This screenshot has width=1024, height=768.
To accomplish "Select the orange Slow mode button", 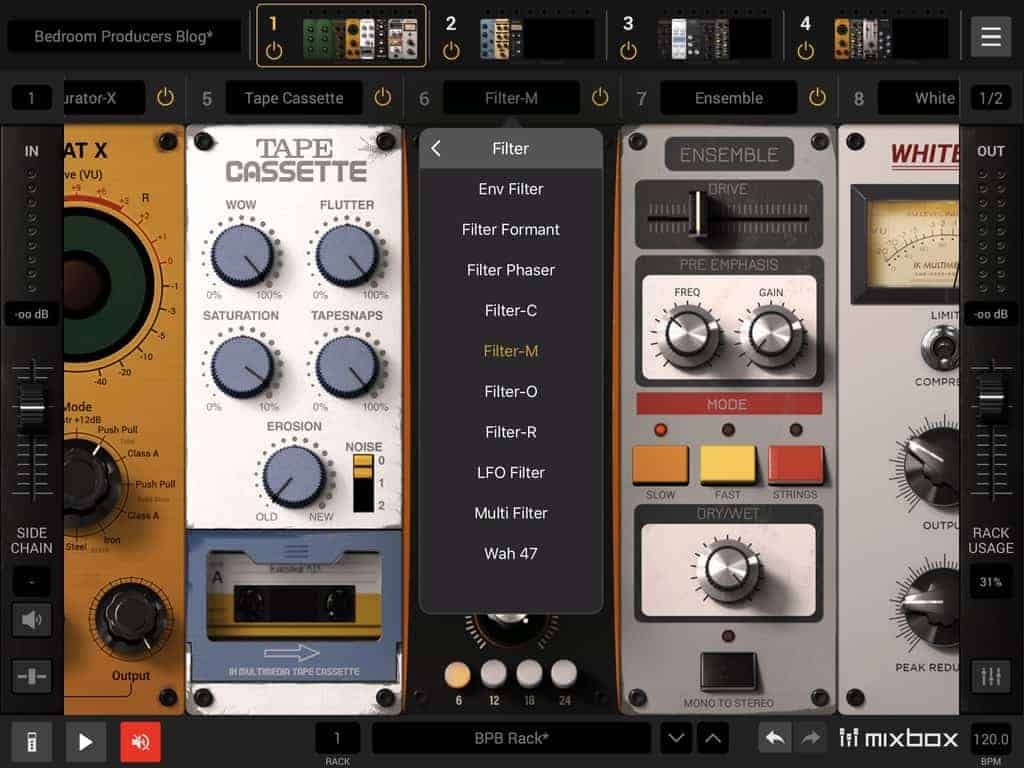I will (x=660, y=464).
